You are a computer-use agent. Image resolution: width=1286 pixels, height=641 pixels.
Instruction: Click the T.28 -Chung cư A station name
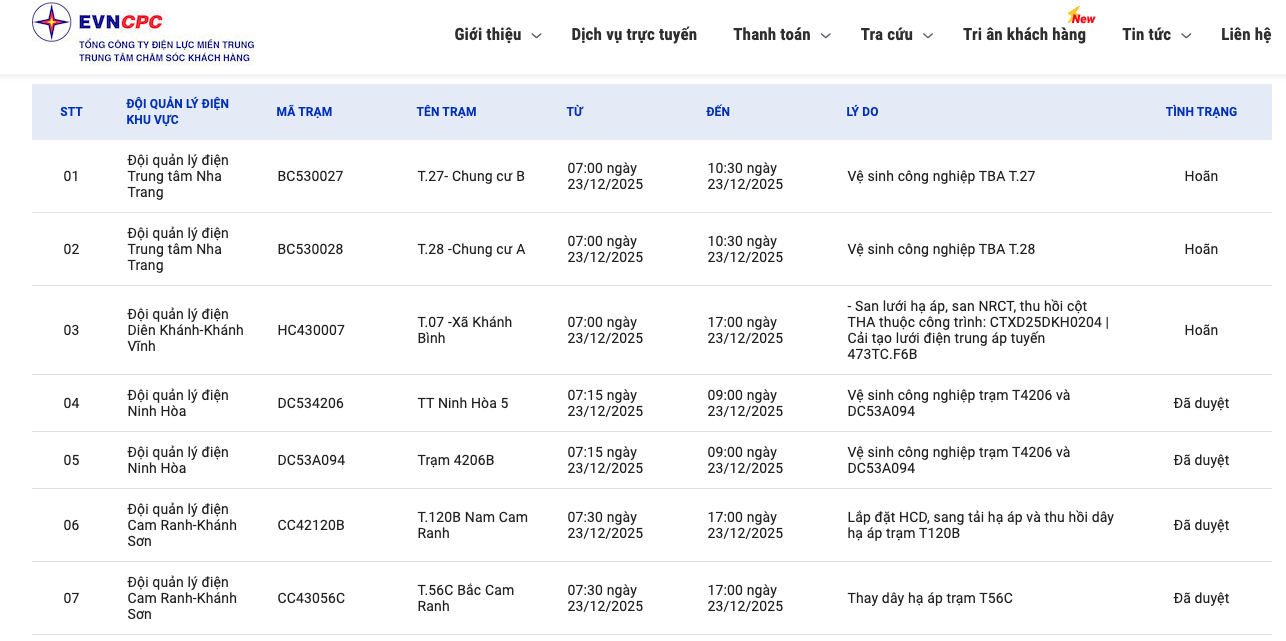pyautogui.click(x=471, y=249)
